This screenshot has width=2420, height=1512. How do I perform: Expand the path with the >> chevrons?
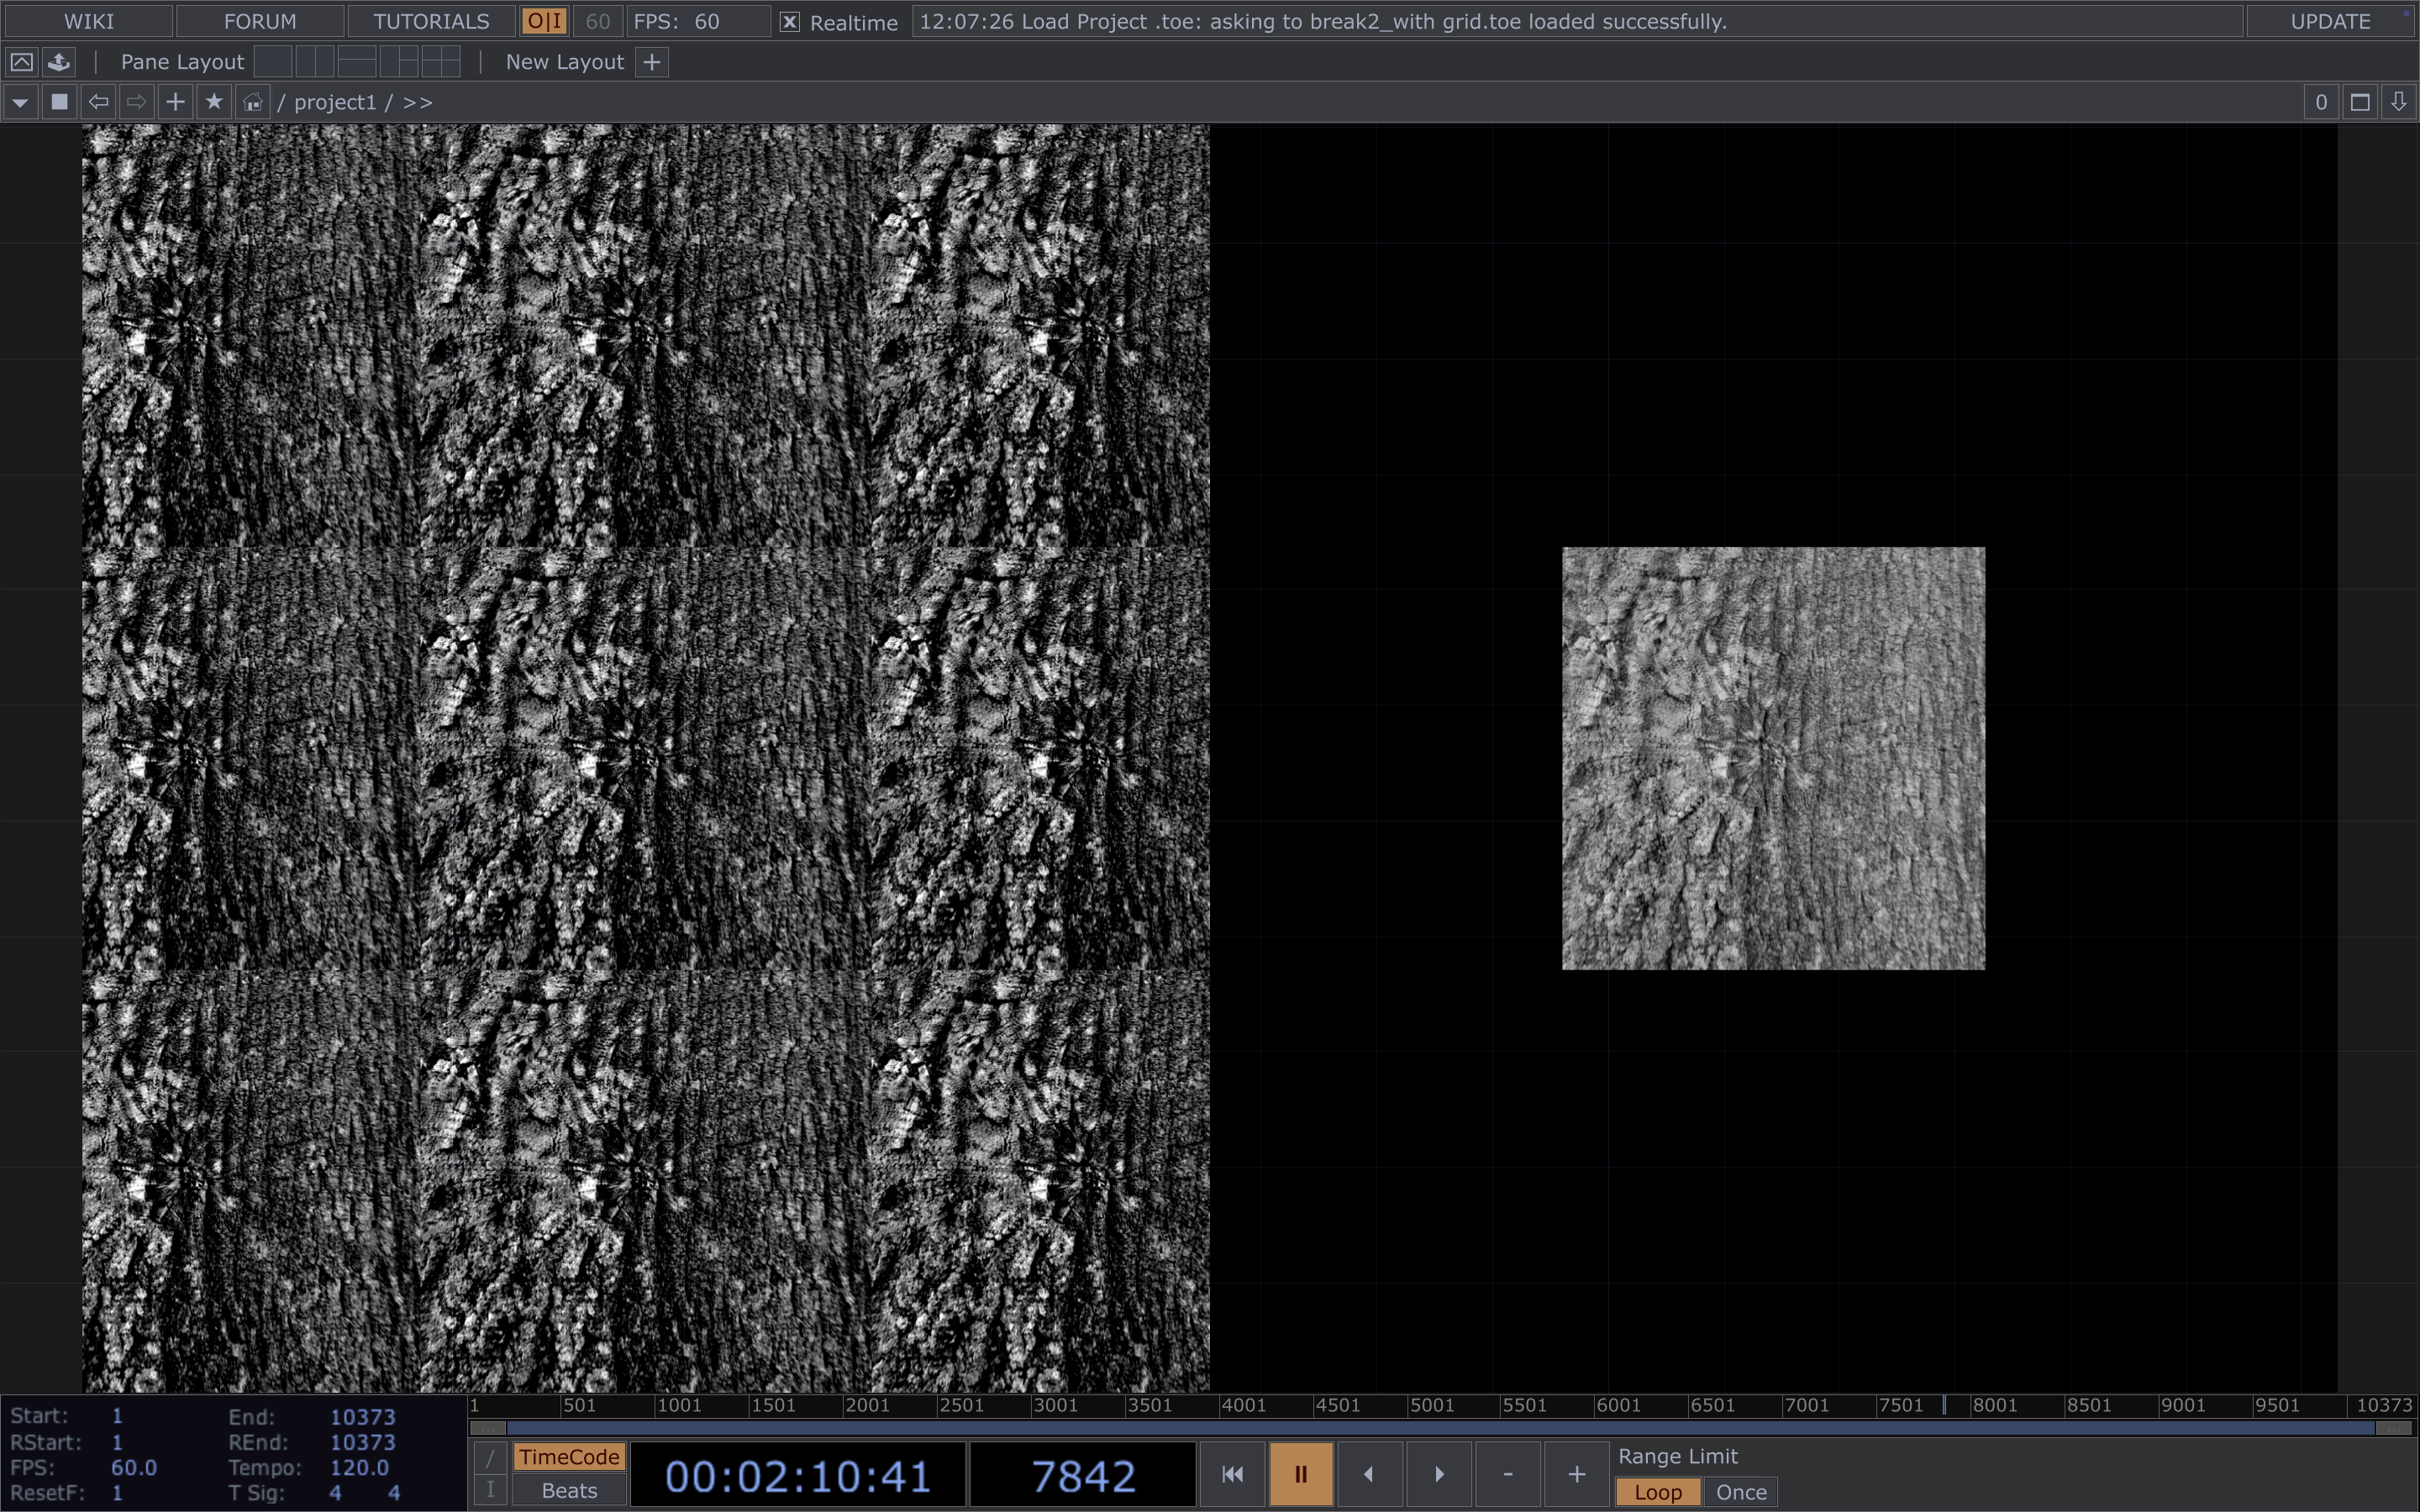(418, 102)
